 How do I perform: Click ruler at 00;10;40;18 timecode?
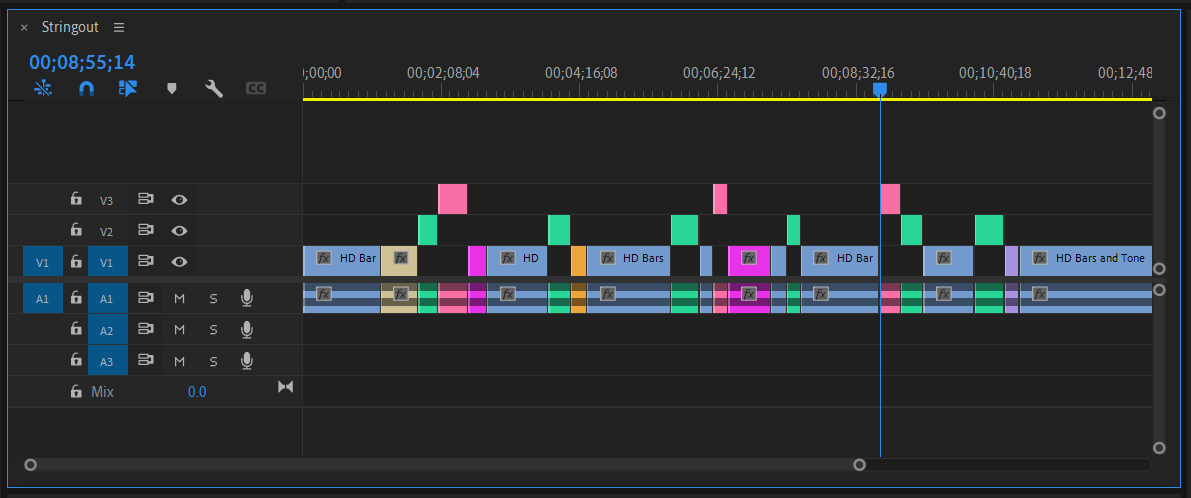(x=995, y=73)
